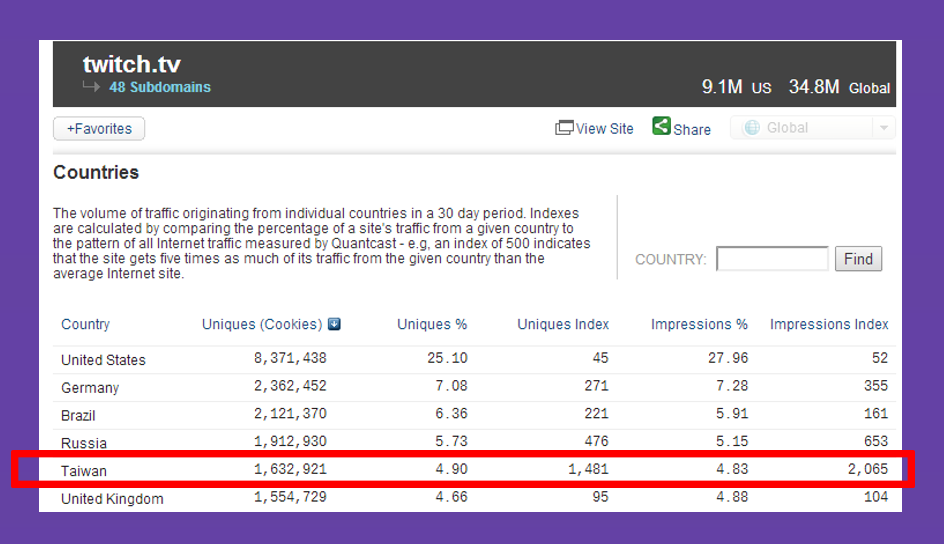Click the View Site link text
The height and width of the screenshot is (544, 944).
coord(604,129)
